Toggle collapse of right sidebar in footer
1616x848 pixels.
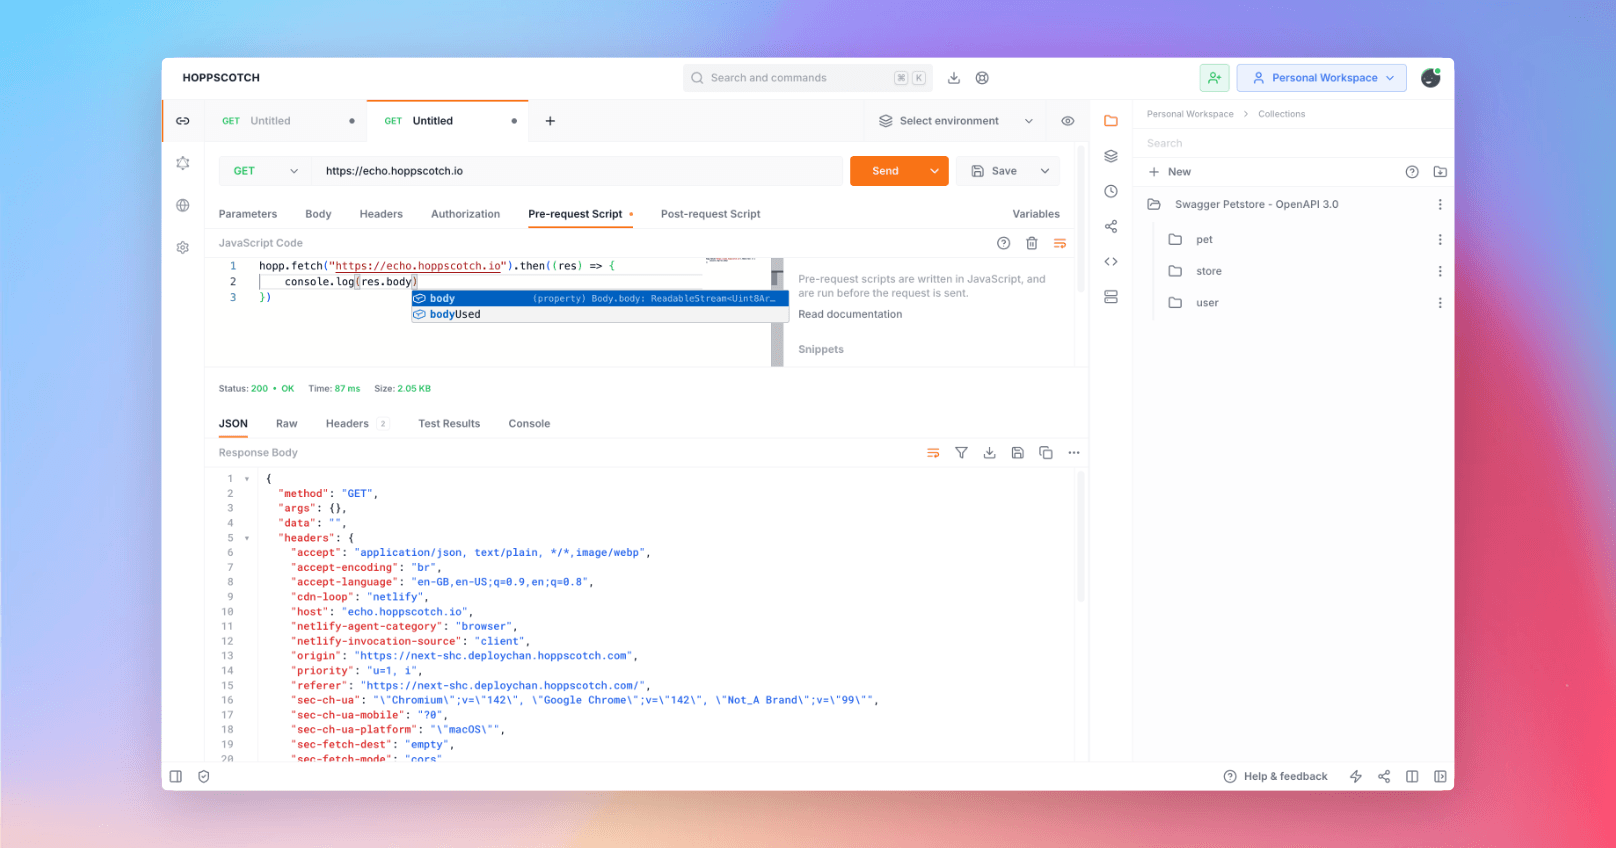pyautogui.click(x=1440, y=777)
